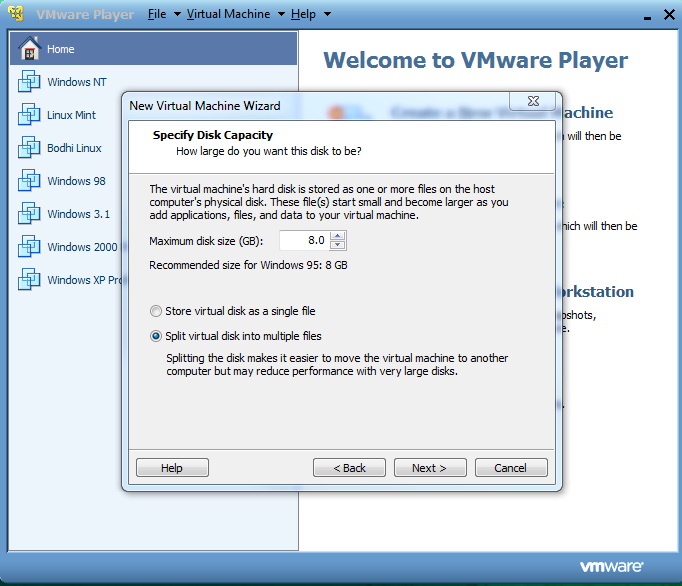This screenshot has width=682, height=586.
Task: Expand the Help menu dropdown arrow
Action: (328, 14)
